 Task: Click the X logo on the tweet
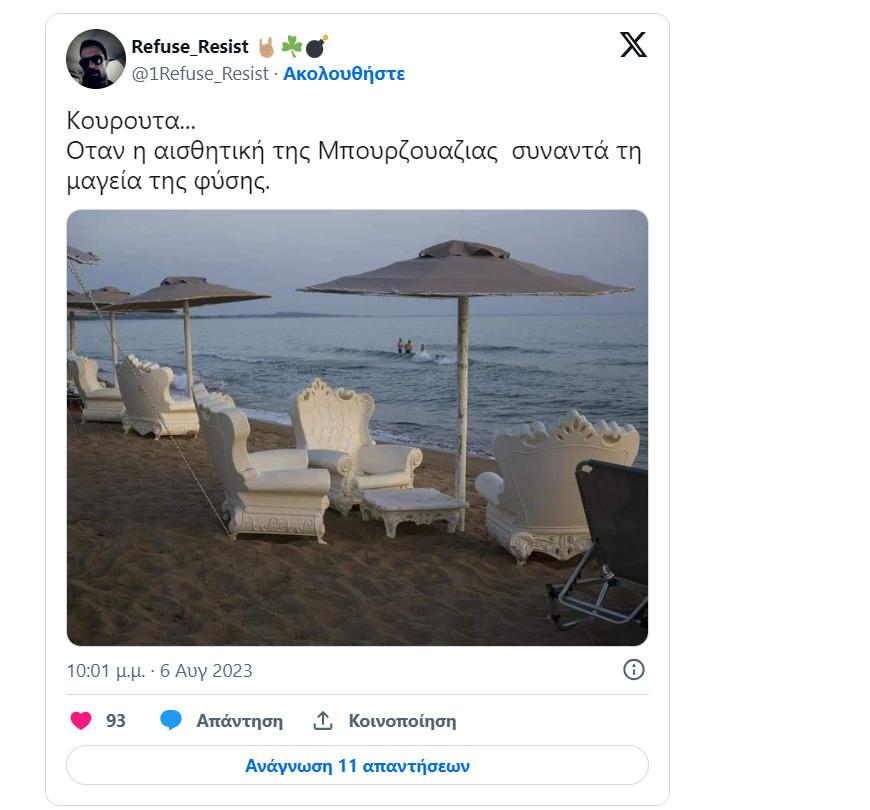[633, 45]
